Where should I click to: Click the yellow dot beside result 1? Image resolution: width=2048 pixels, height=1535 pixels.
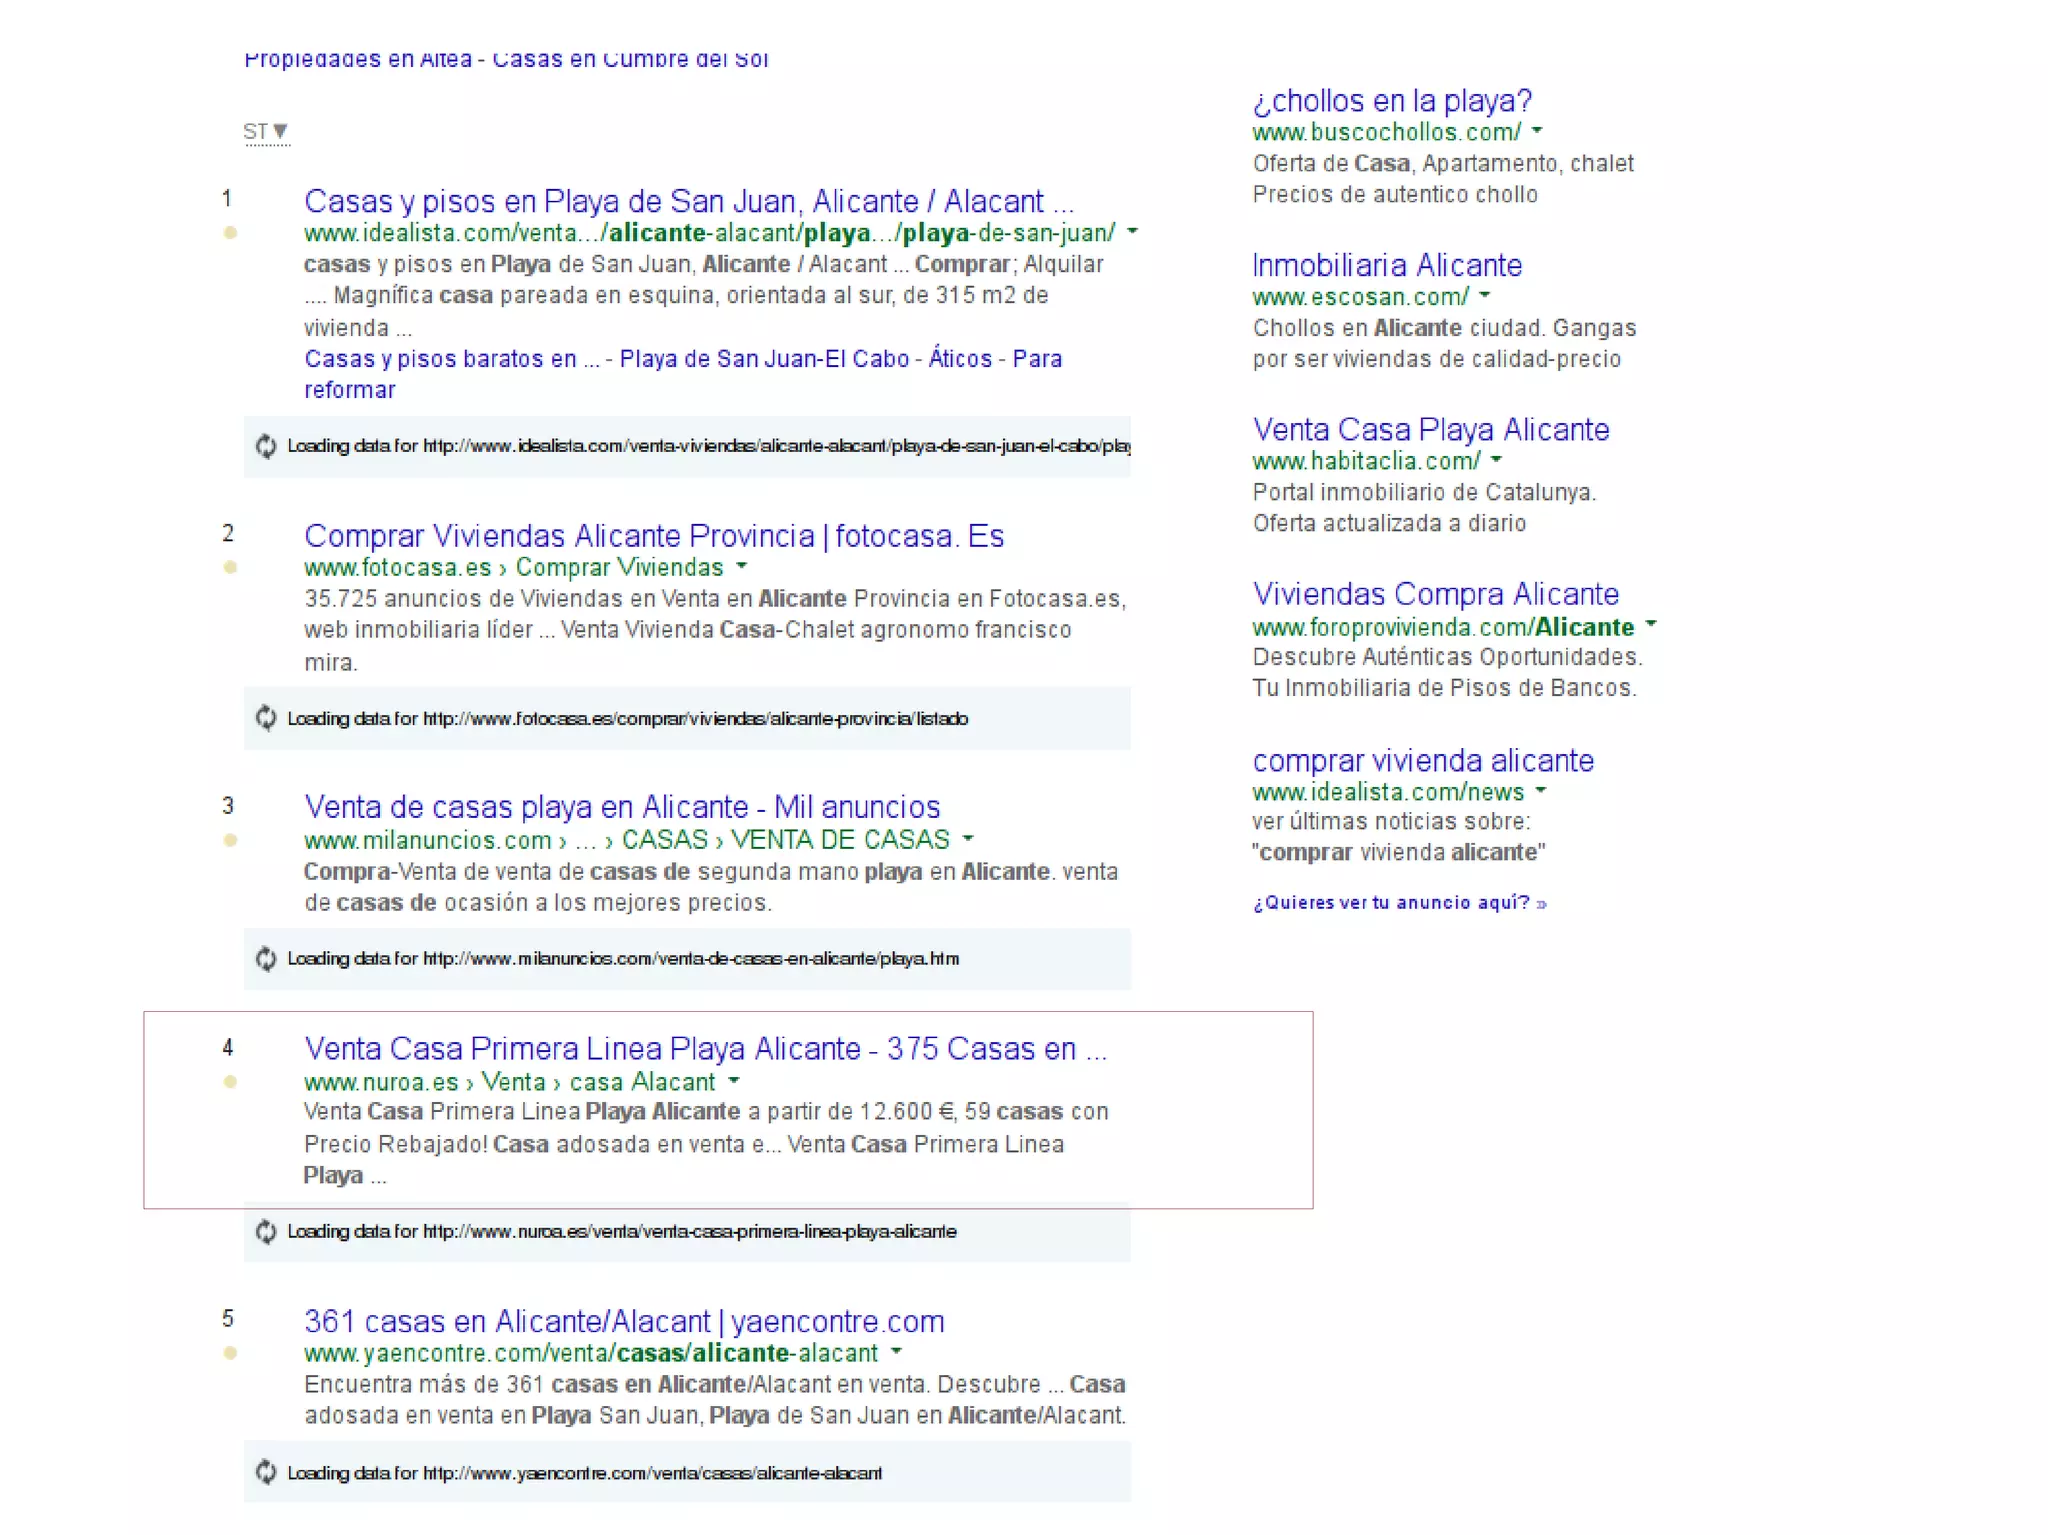tap(230, 233)
